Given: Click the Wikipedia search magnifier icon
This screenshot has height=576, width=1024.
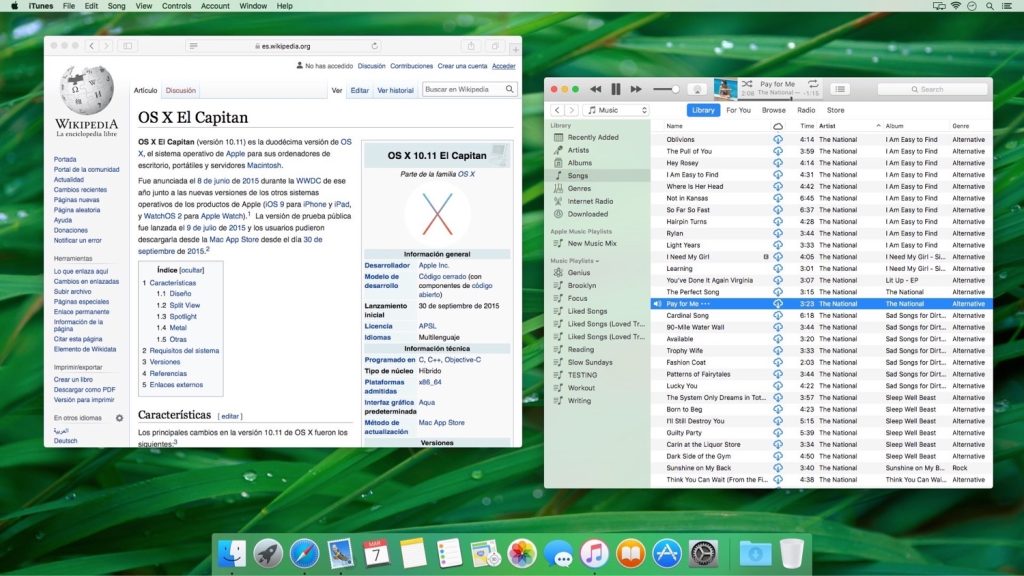Looking at the screenshot, I should 509,89.
